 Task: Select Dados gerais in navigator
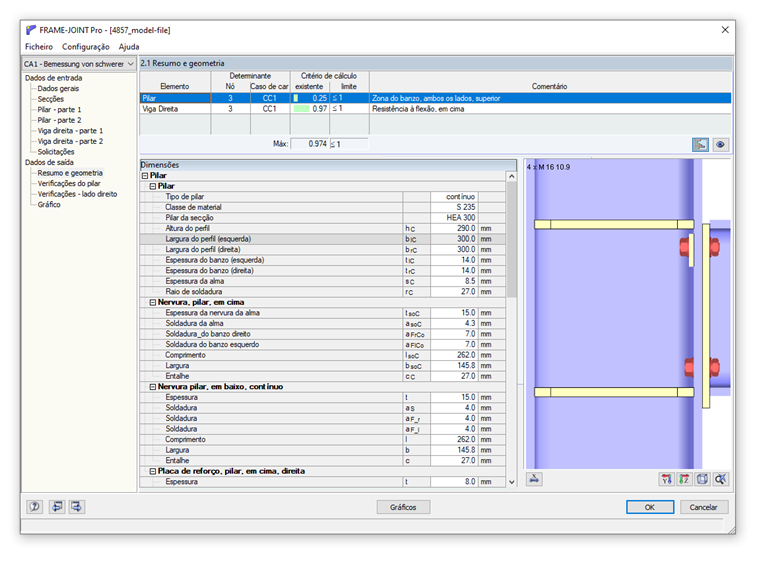tap(58, 88)
